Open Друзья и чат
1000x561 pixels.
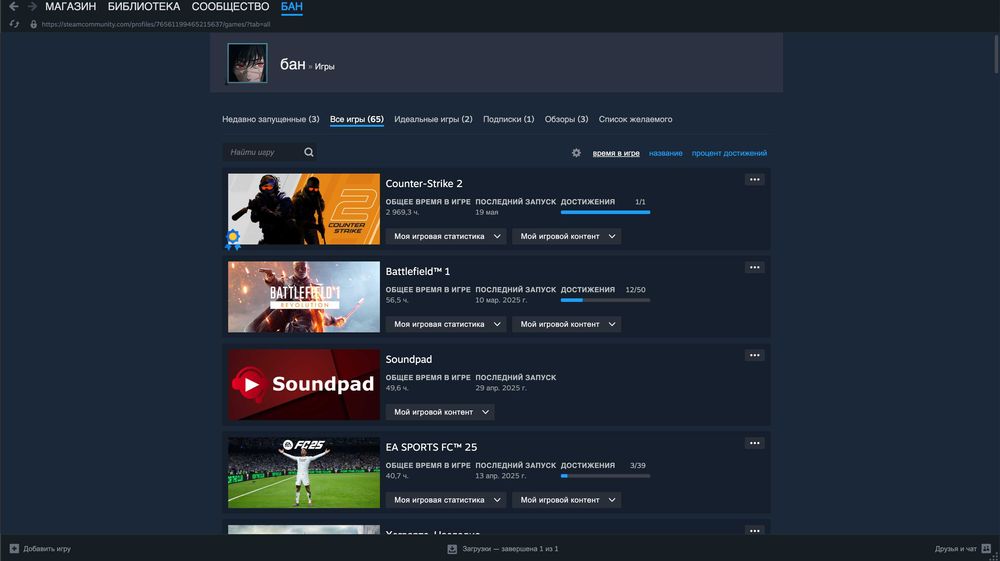962,549
